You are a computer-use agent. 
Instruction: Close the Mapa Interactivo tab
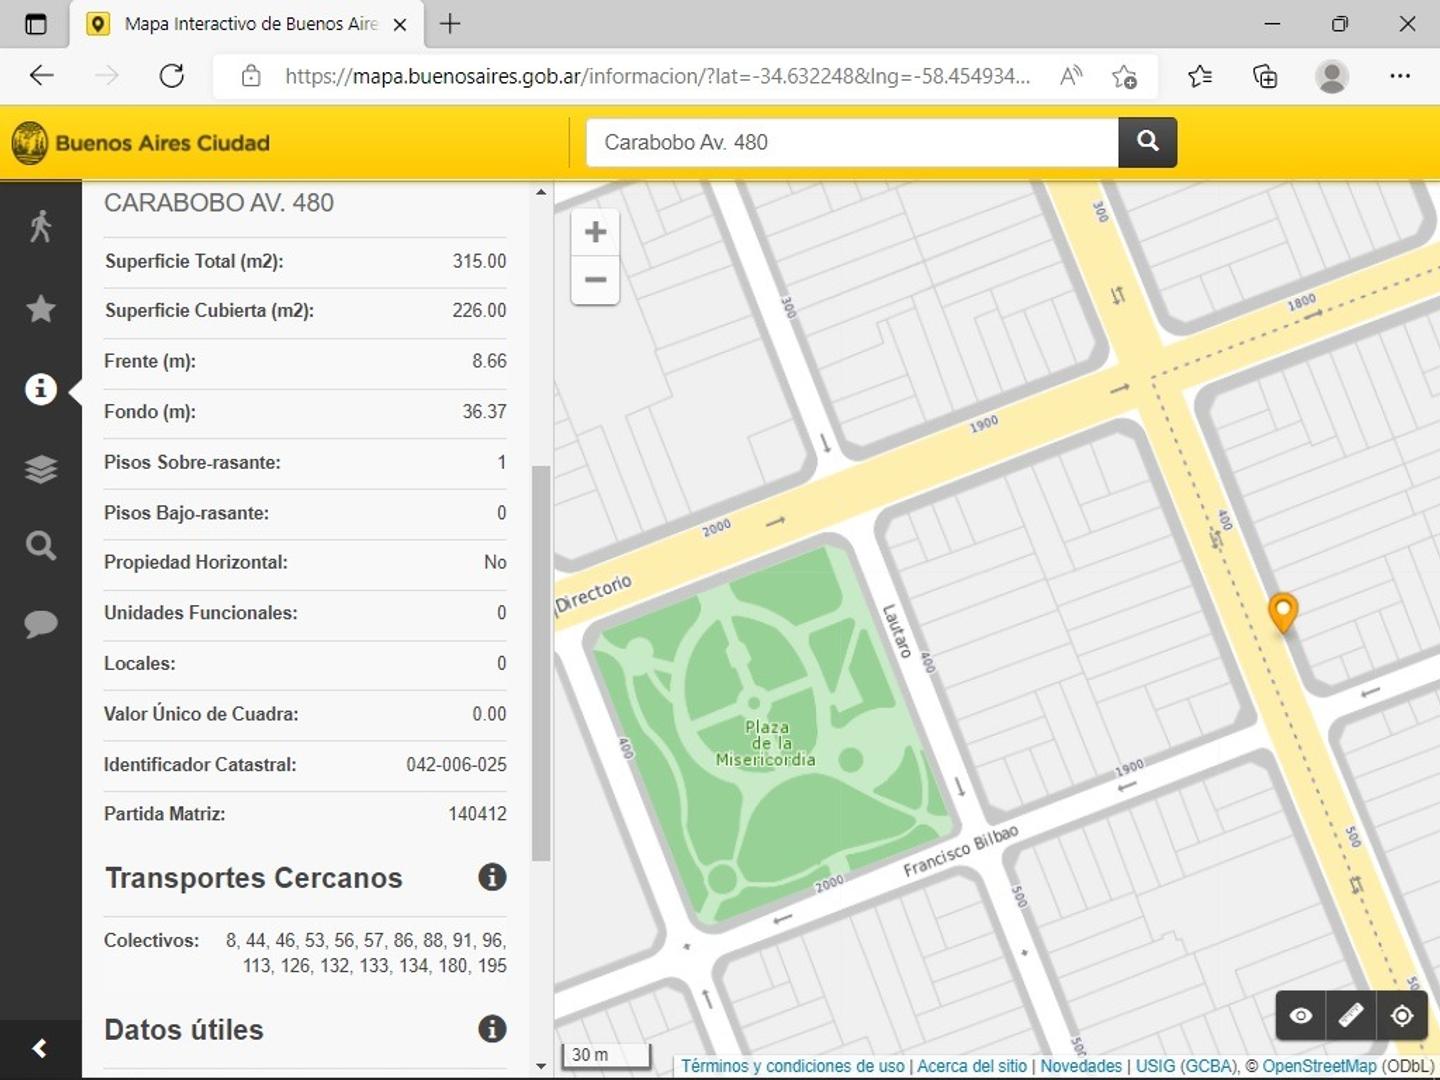tap(400, 25)
